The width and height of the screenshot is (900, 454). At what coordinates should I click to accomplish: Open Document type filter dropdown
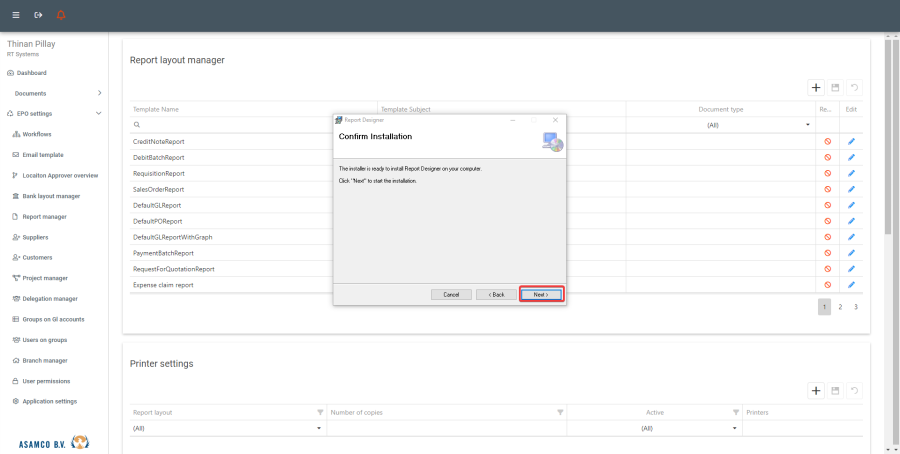[808, 125]
